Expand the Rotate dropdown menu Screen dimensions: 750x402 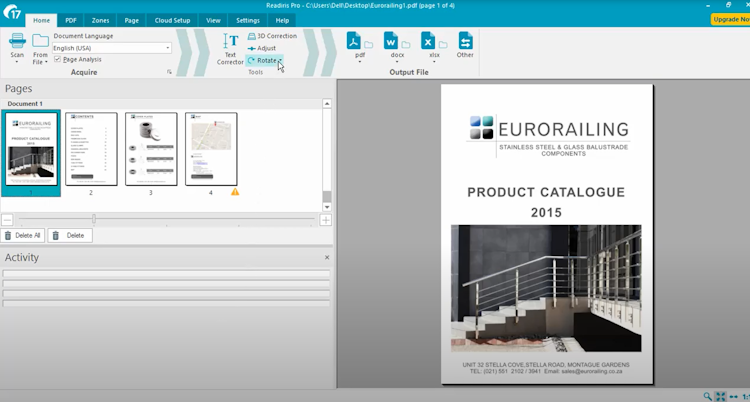[280, 60]
